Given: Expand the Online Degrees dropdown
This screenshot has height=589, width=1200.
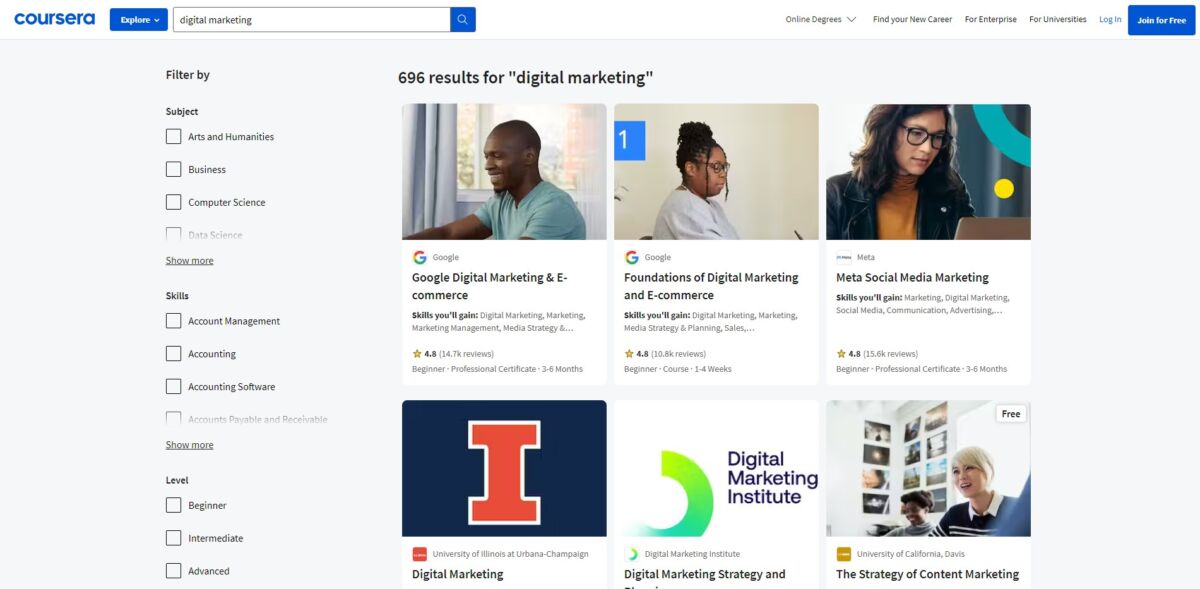Looking at the screenshot, I should (820, 18).
